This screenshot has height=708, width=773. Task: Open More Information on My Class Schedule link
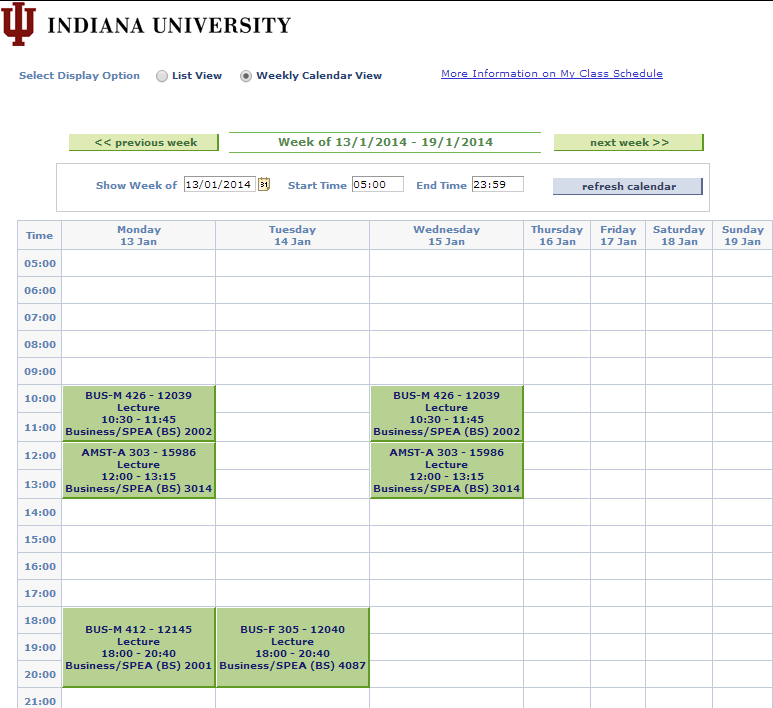pos(552,73)
